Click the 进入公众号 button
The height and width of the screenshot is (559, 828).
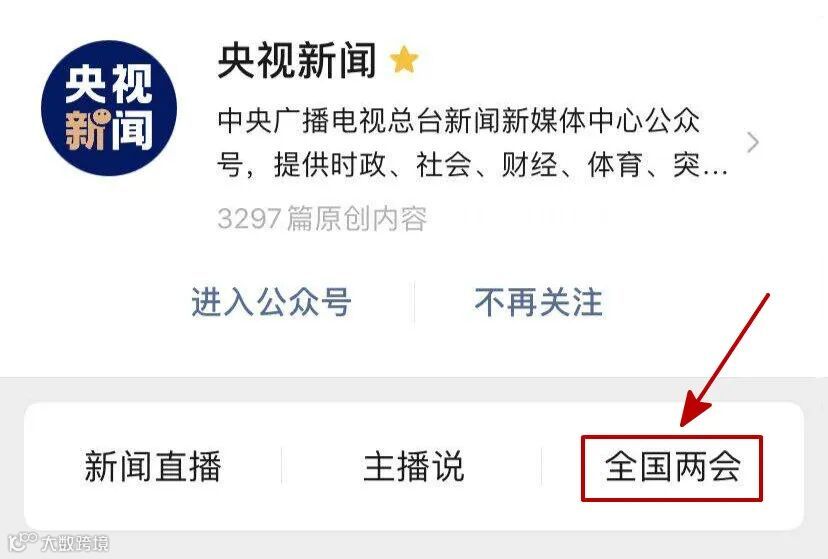(271, 302)
